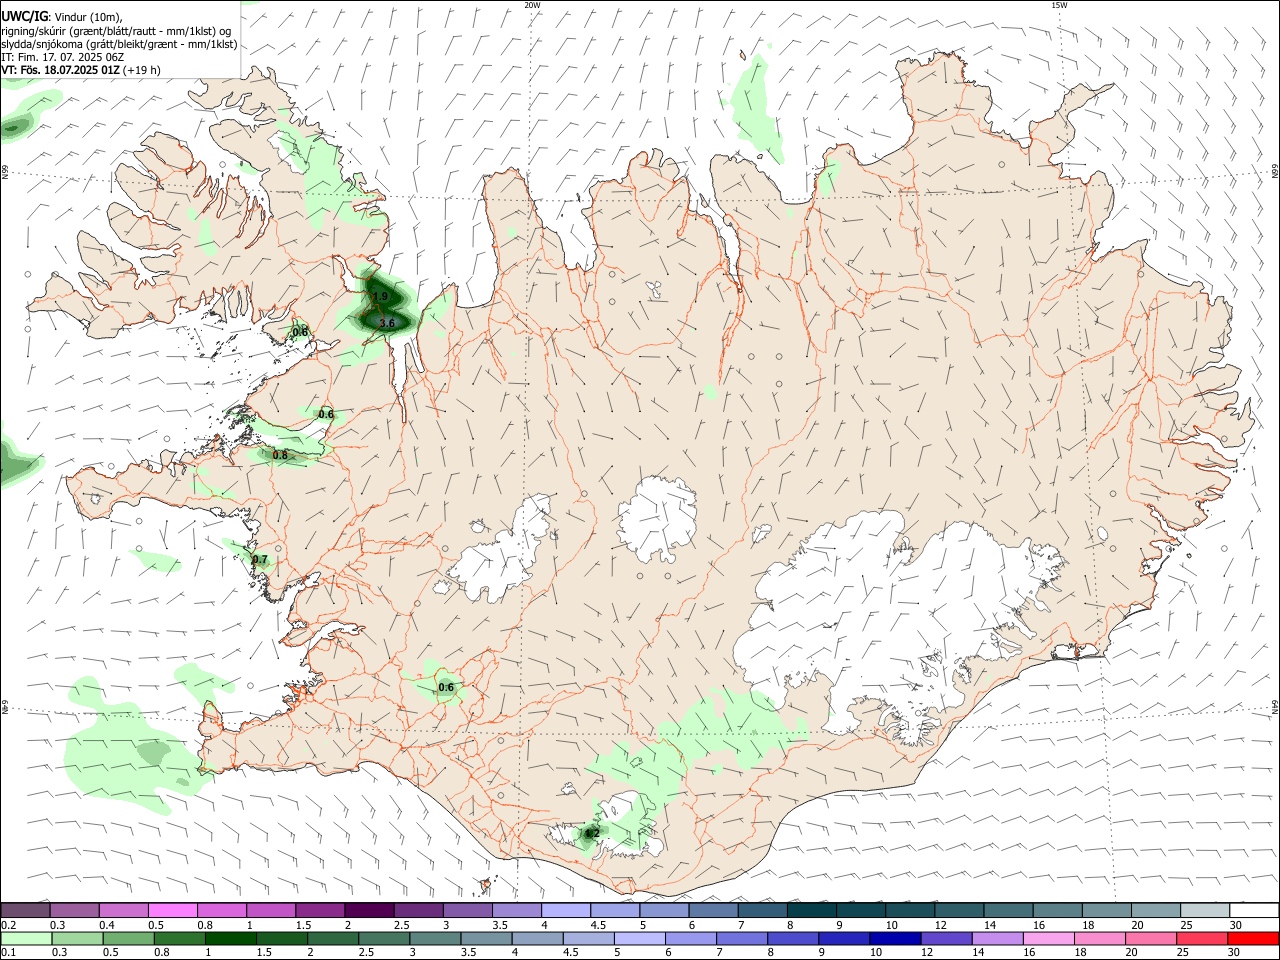This screenshot has width=1280, height=960.
Task: Select the bright red 30 swatch in bottom row
Action: click(x=1252, y=938)
